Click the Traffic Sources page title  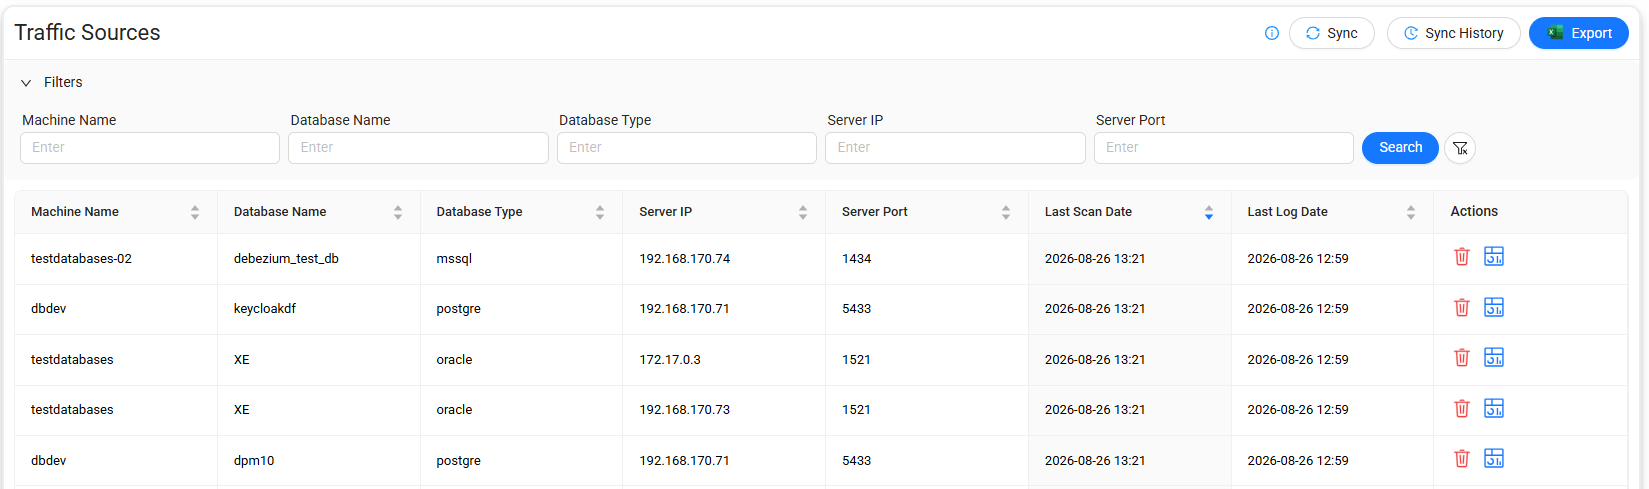(x=87, y=33)
